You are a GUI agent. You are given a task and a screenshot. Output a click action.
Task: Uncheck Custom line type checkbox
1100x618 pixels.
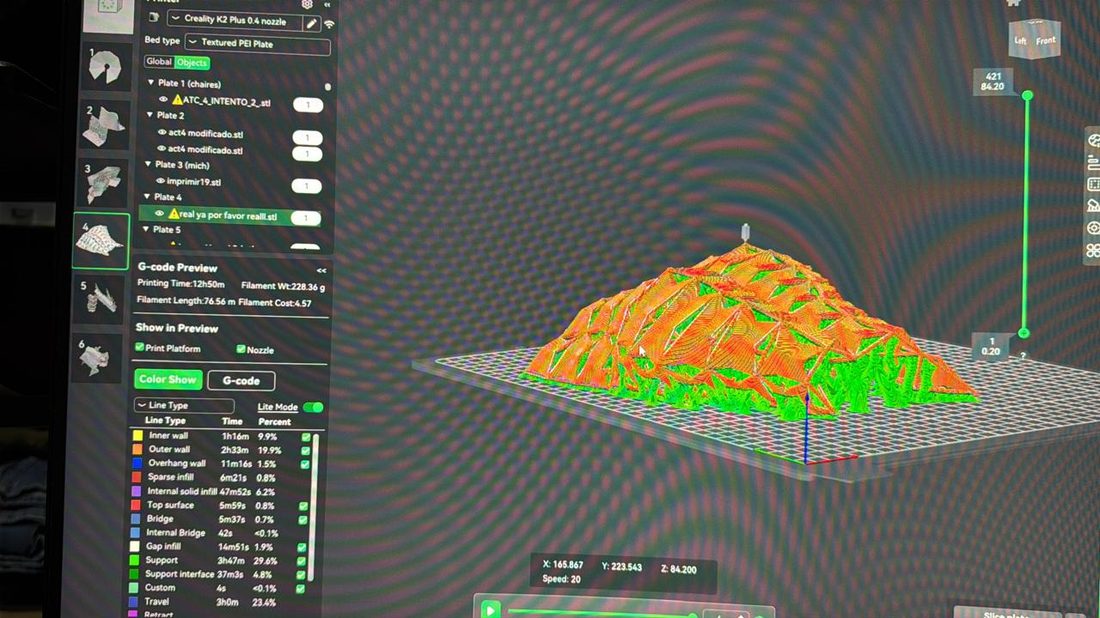tap(300, 589)
